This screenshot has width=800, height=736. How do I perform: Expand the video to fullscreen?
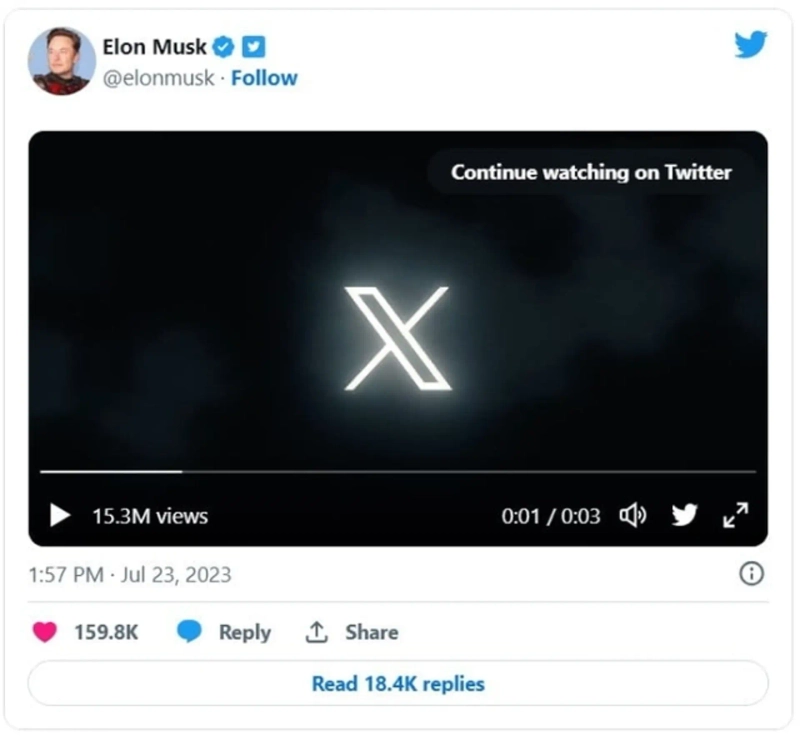click(735, 516)
